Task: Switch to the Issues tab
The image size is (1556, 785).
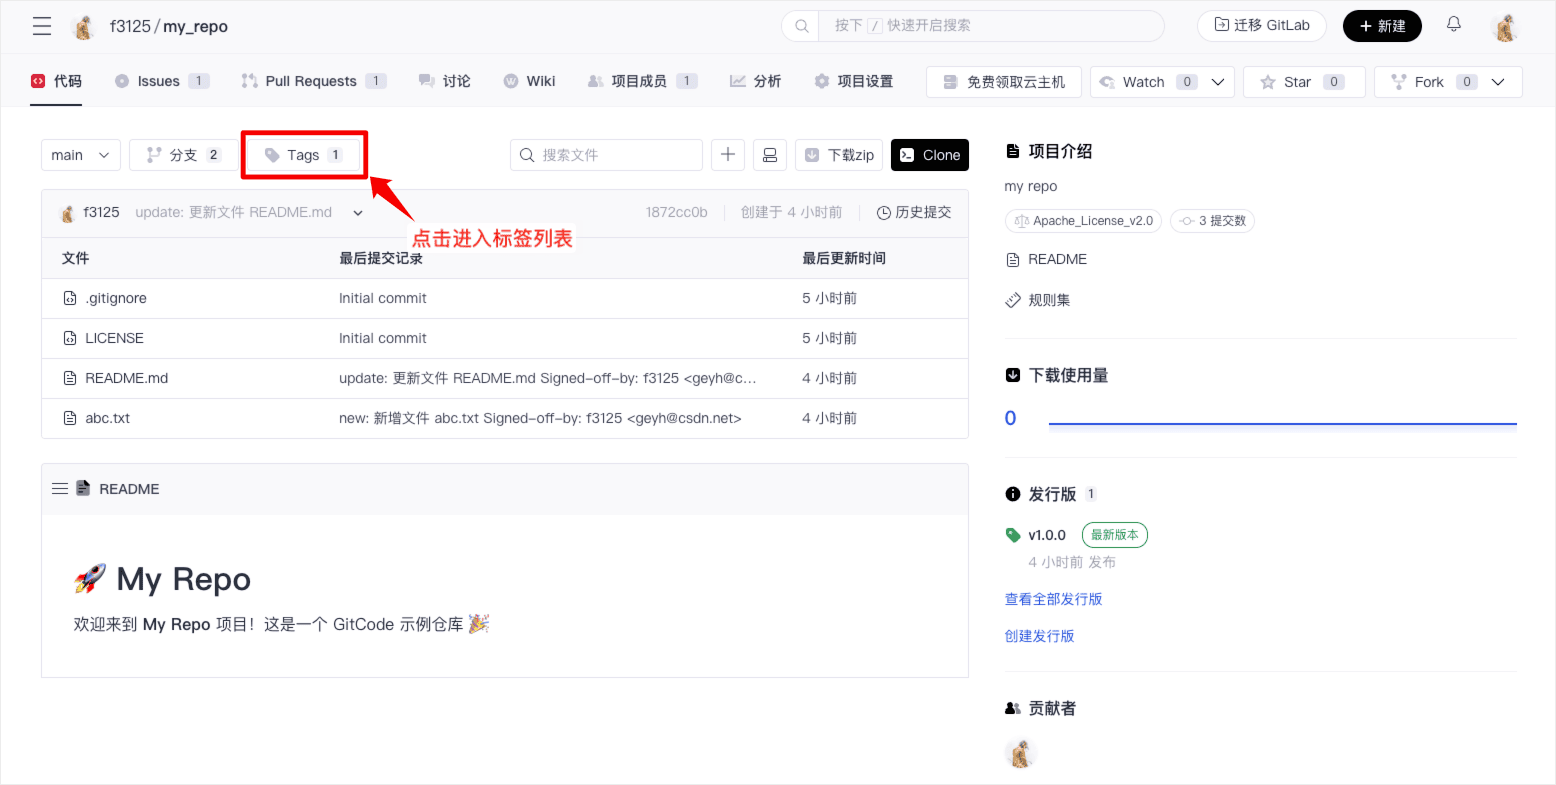Action: pyautogui.click(x=160, y=81)
